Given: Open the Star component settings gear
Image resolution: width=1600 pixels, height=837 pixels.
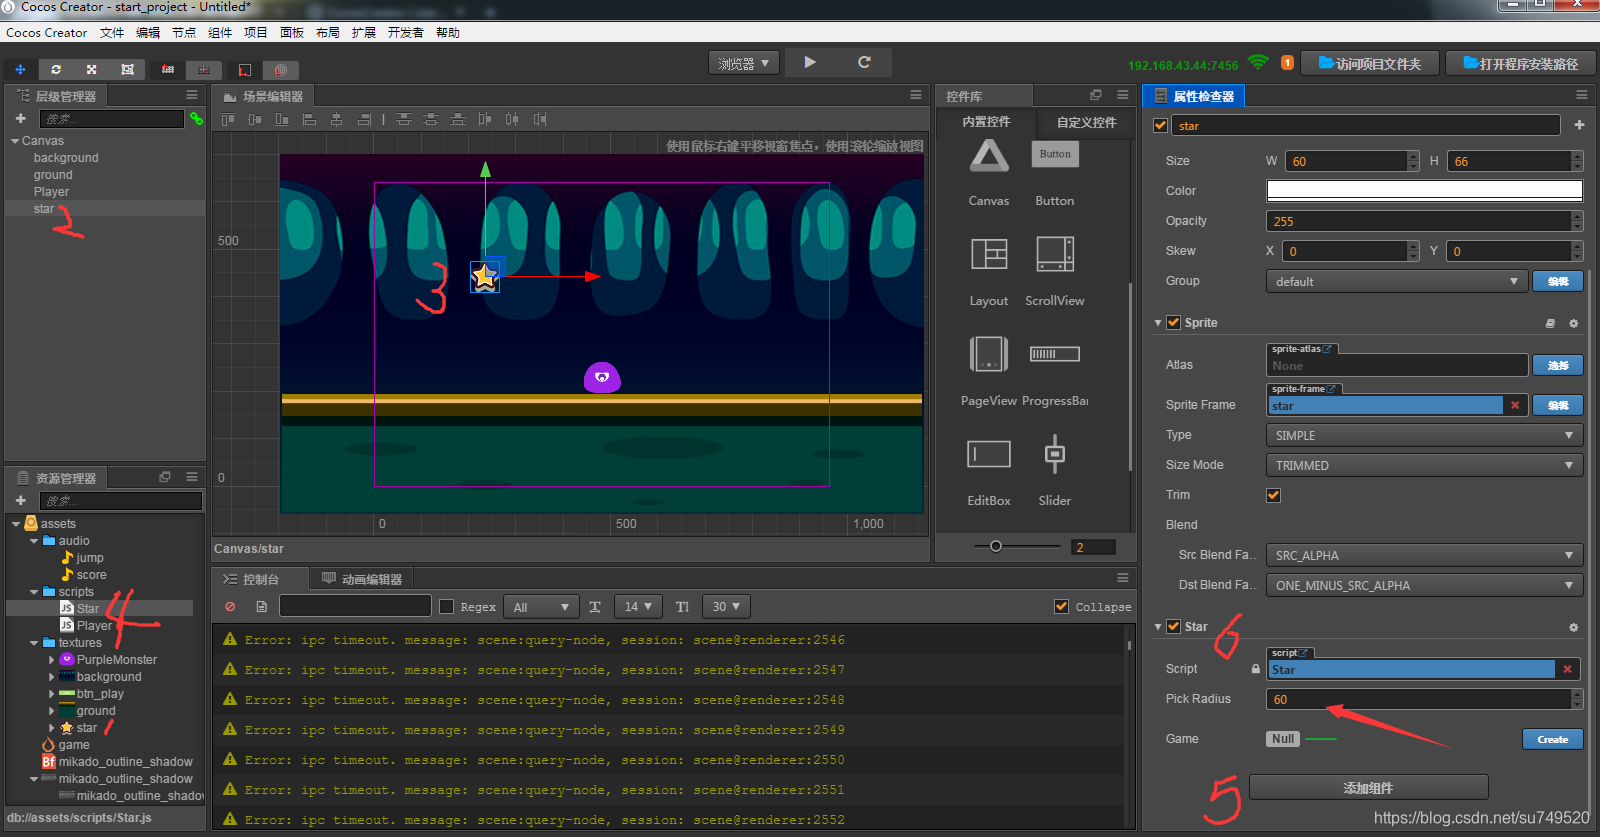Looking at the screenshot, I should tap(1573, 628).
